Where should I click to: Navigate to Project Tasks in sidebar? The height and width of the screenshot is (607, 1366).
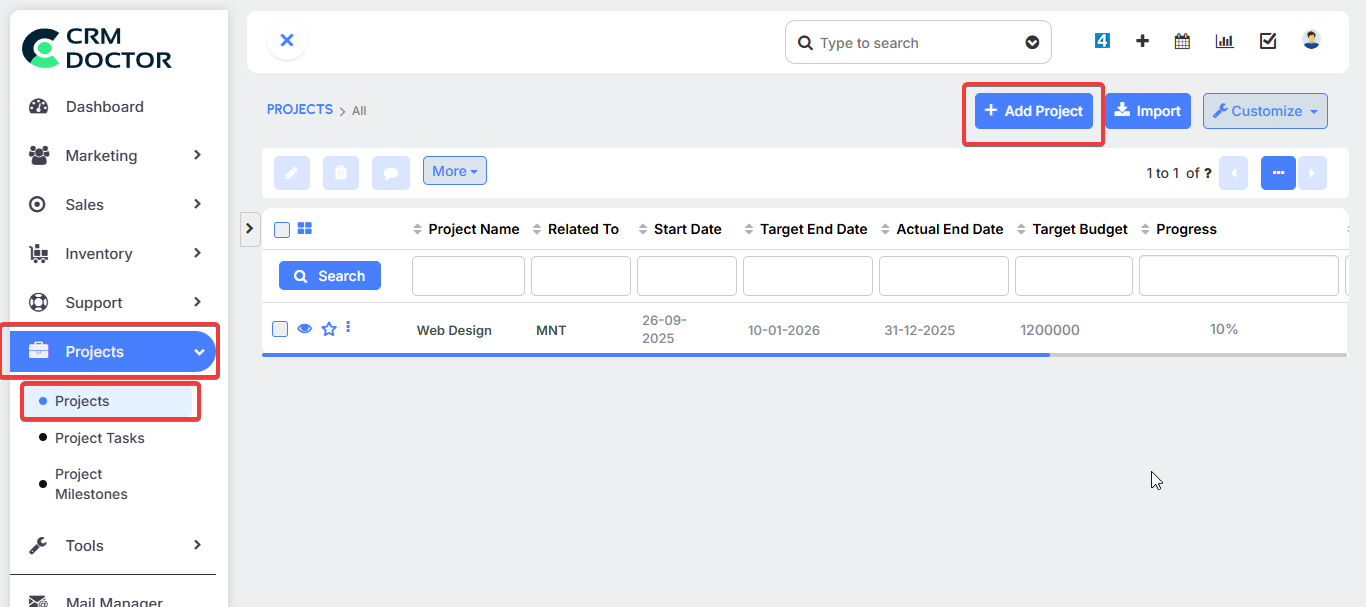click(101, 438)
